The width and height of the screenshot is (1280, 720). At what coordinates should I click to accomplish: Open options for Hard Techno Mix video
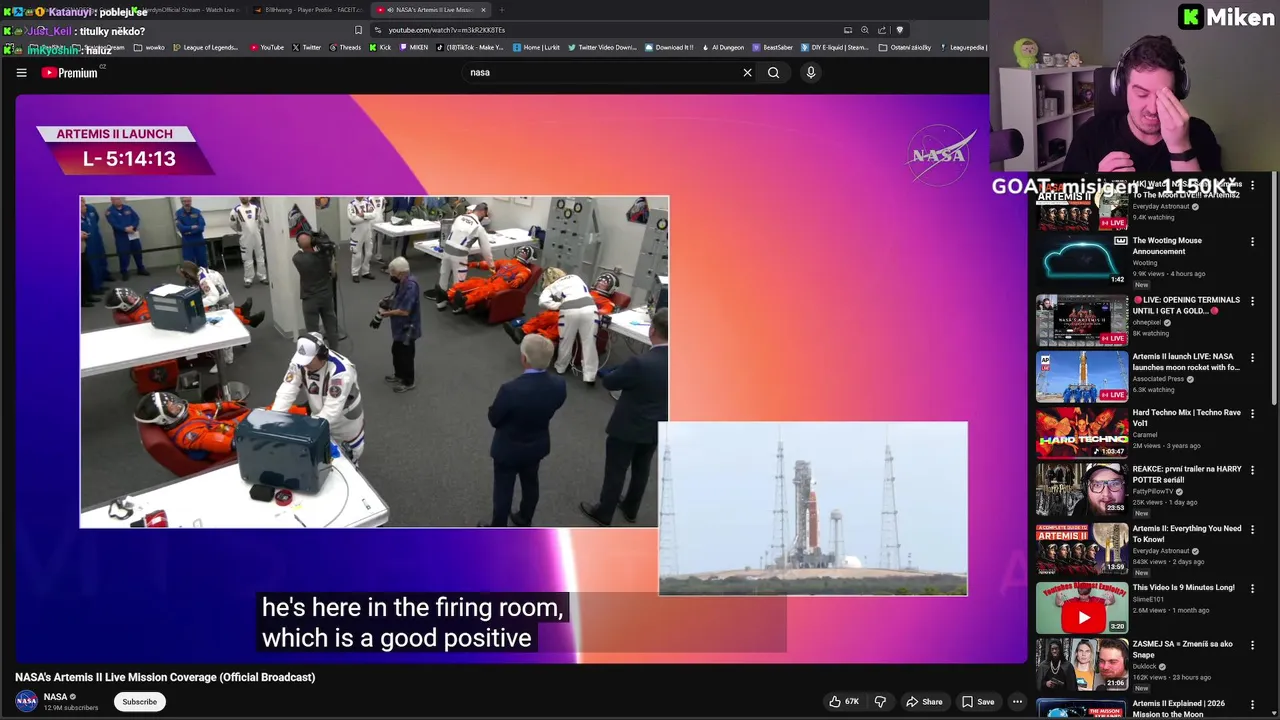1252,413
